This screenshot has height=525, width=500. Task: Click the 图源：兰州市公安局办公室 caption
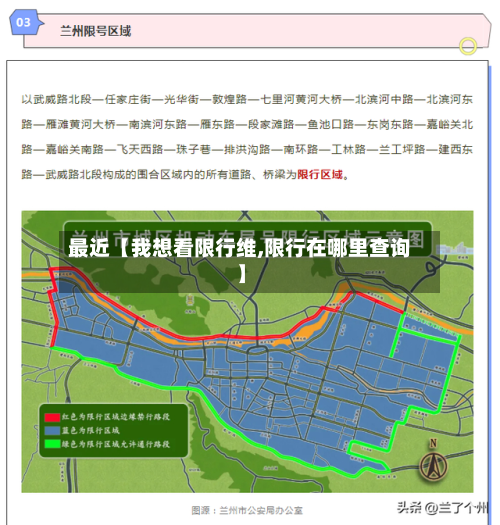pyautogui.click(x=247, y=510)
